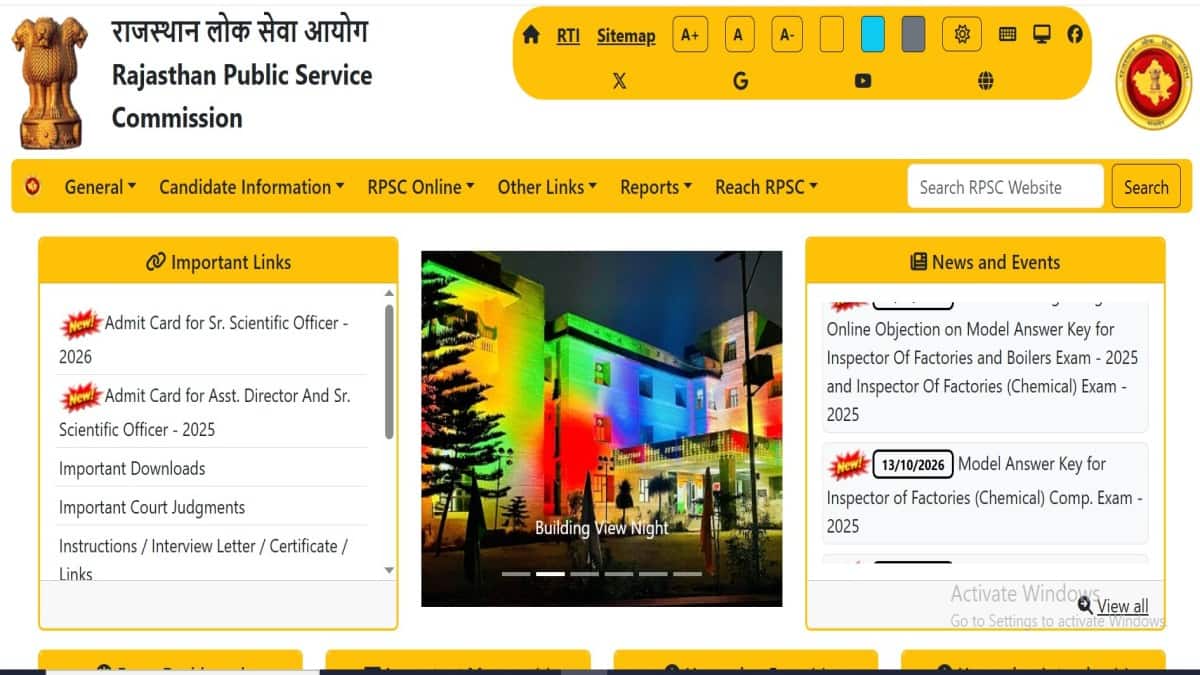Click the Important Links panel header
Screen dimensions: 1200x675
pyautogui.click(x=218, y=262)
